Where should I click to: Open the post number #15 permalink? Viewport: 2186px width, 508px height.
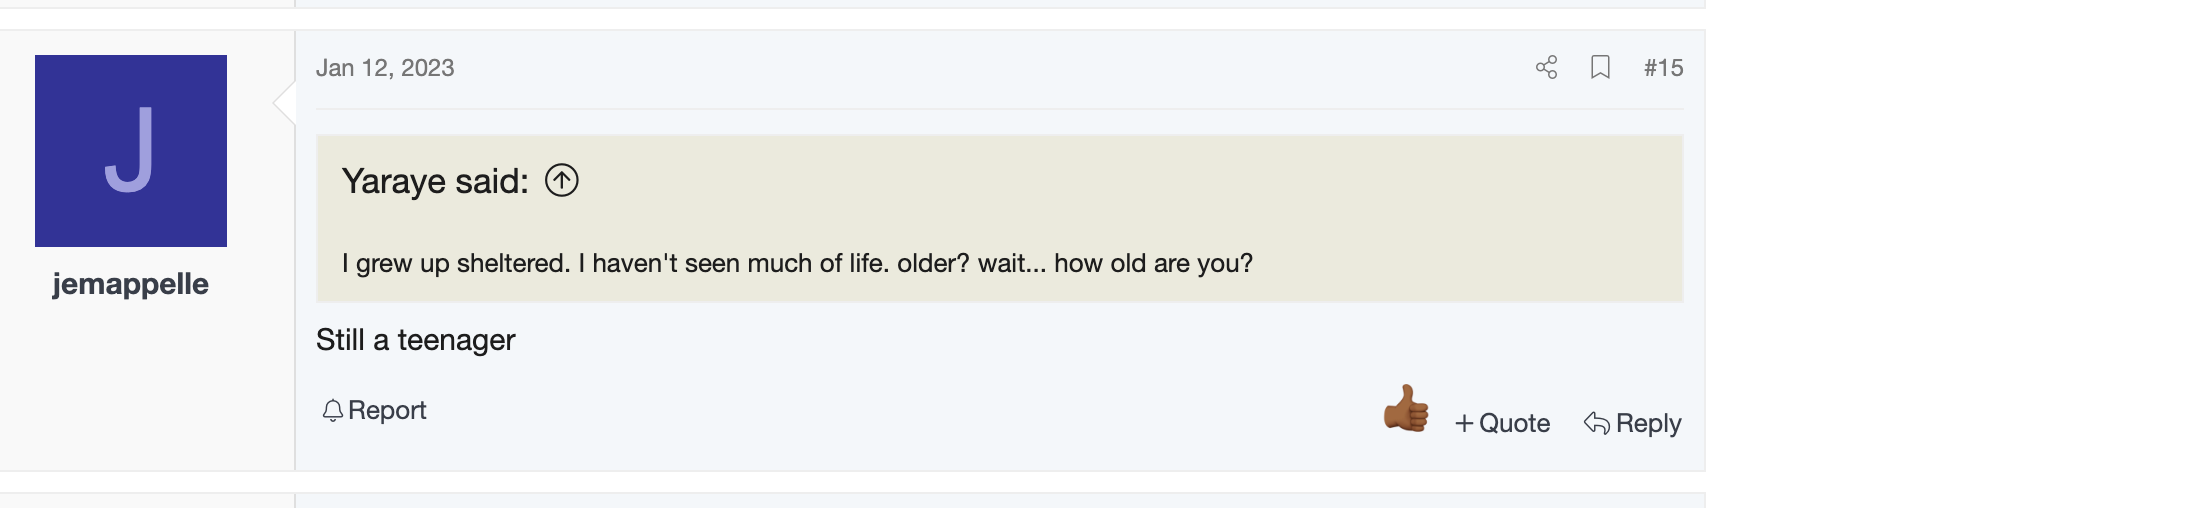point(1663,68)
